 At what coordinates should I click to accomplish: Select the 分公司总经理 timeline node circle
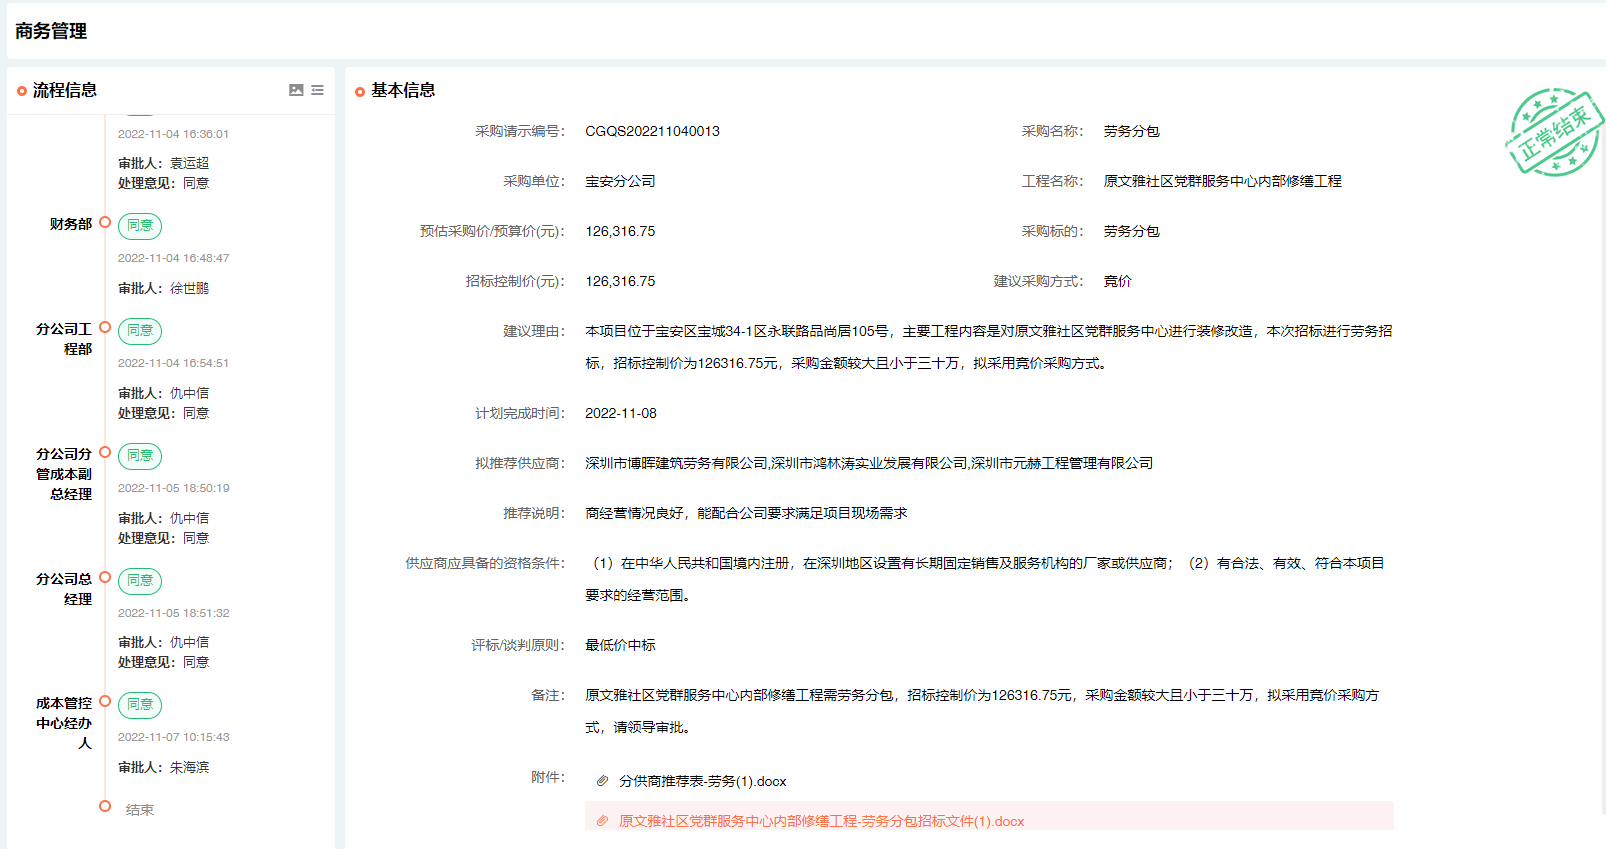pos(105,577)
